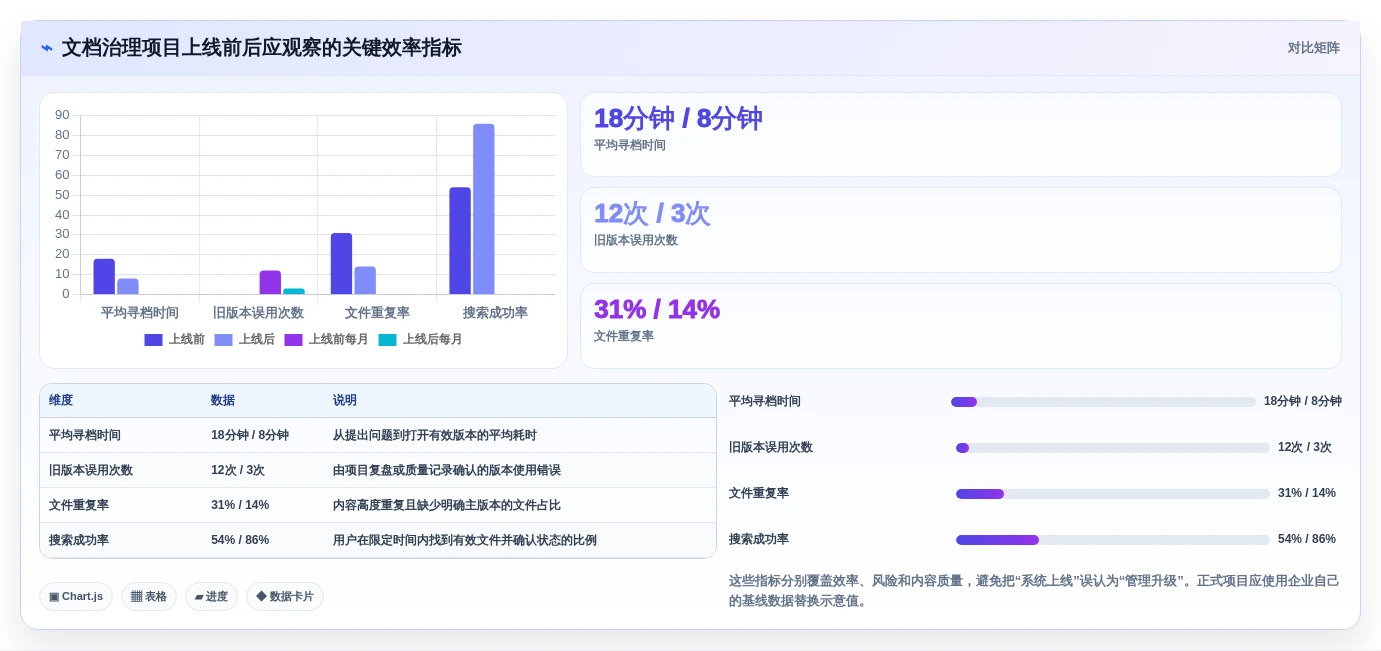The height and width of the screenshot is (651, 1381).
Task: Open the 18分钟 / 8分钟 stat card
Action: [961, 135]
